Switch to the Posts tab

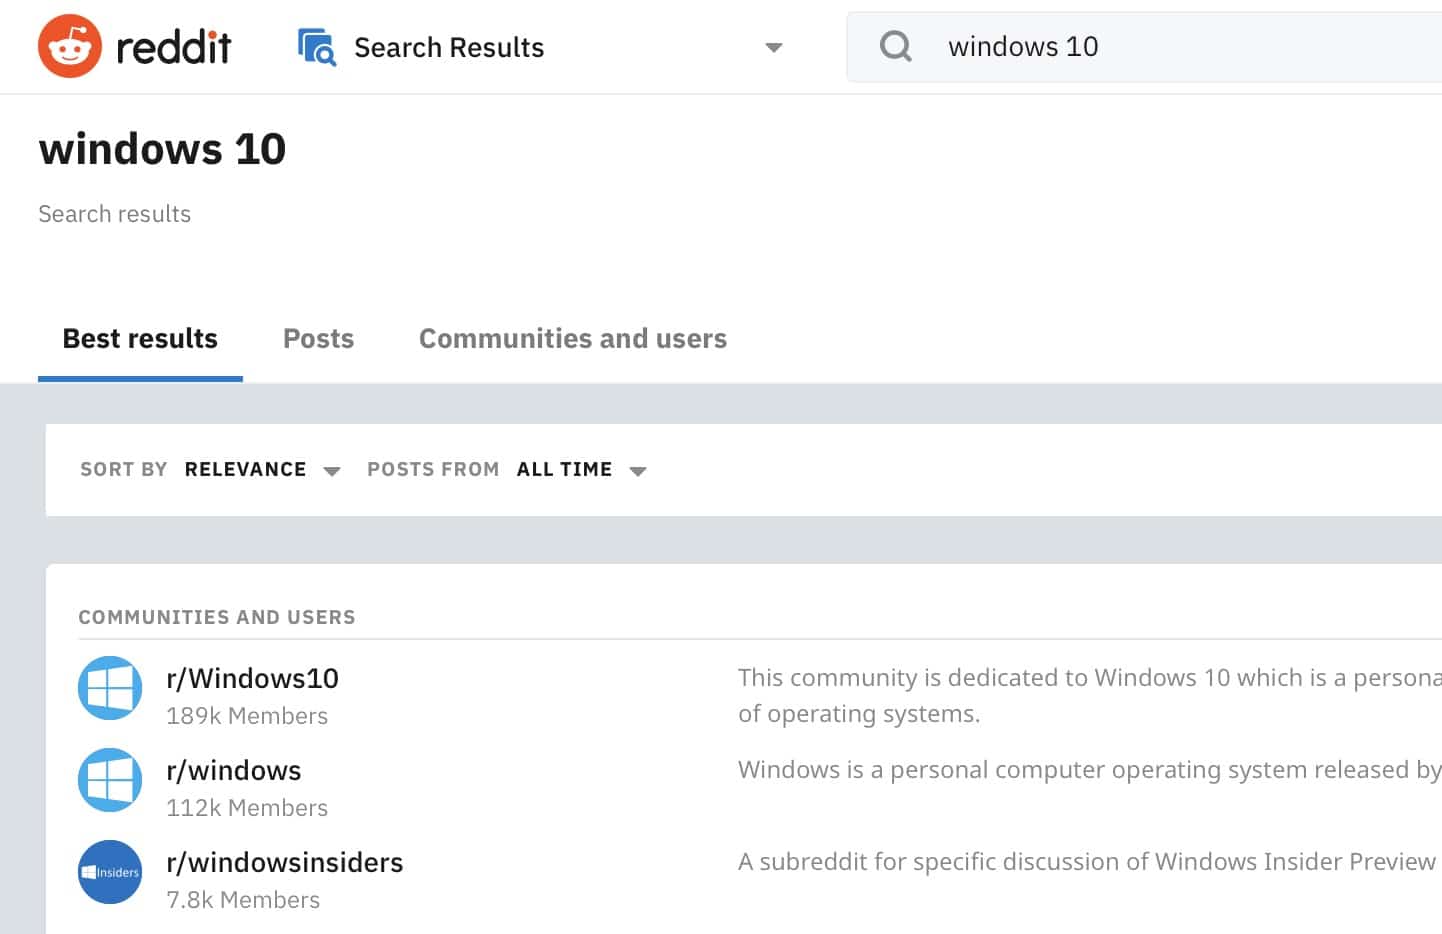coord(318,339)
